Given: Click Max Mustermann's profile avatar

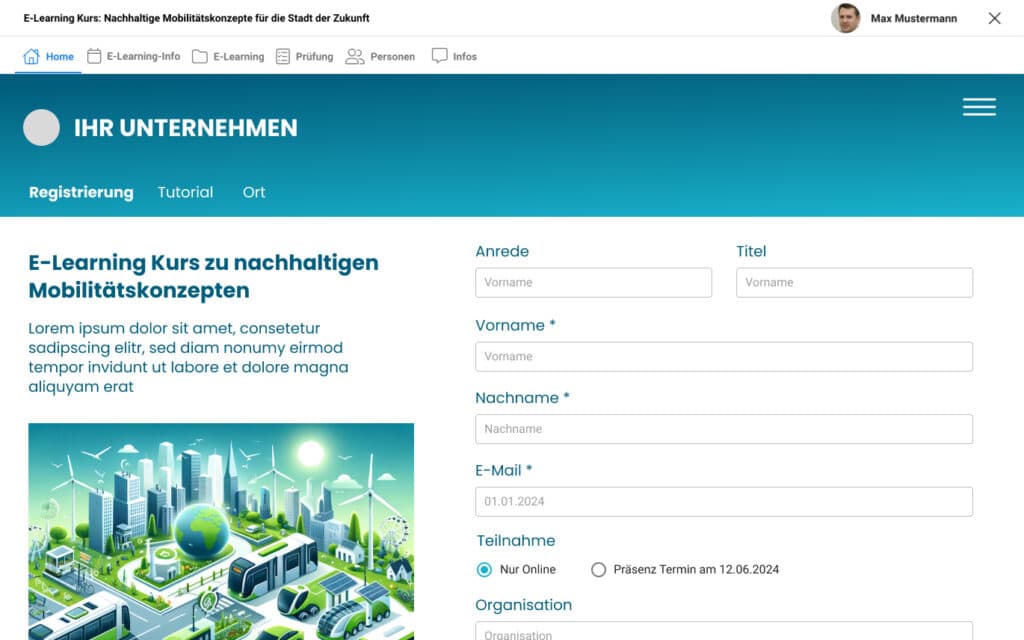Looking at the screenshot, I should pos(845,18).
